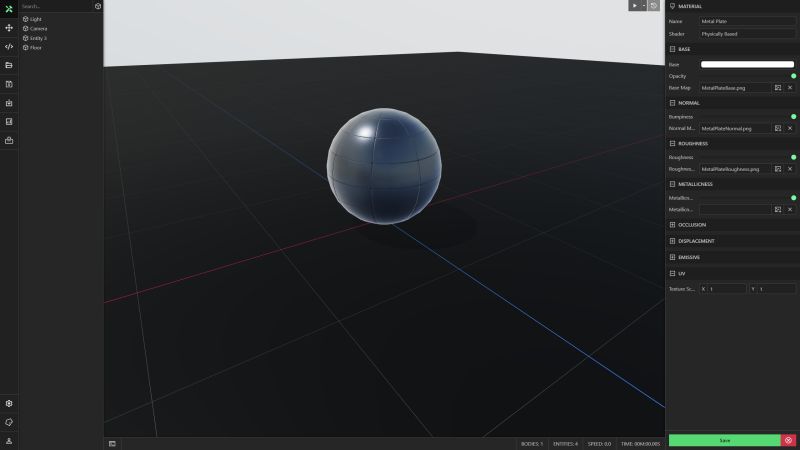Open the Shader Physically Based dropdown
The height and width of the screenshot is (450, 800).
[747, 34]
